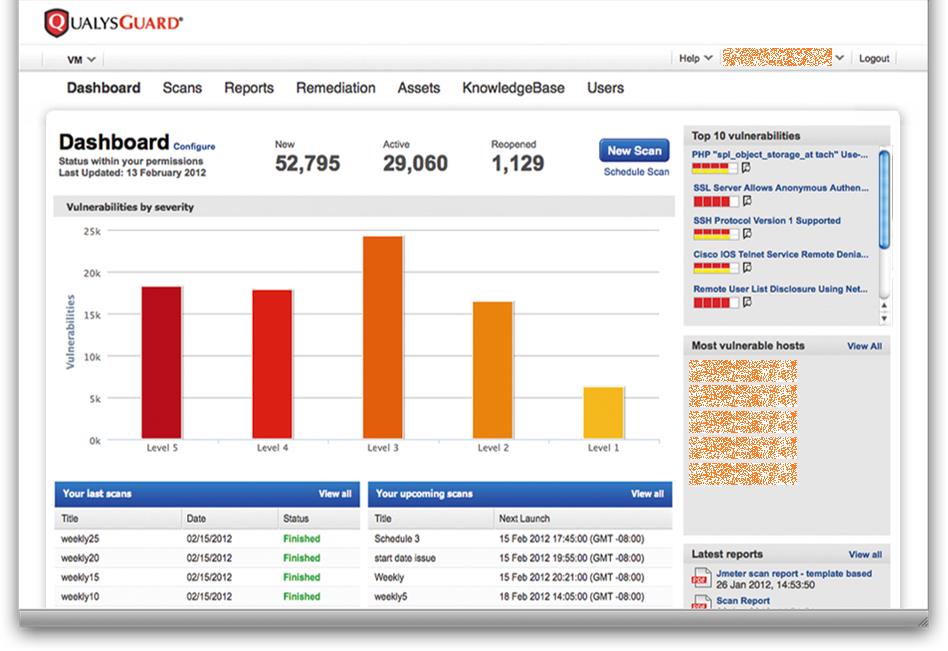The height and width of the screenshot is (651, 948).
Task: Click the Level 4 bar in the severity chart
Action: 272,364
